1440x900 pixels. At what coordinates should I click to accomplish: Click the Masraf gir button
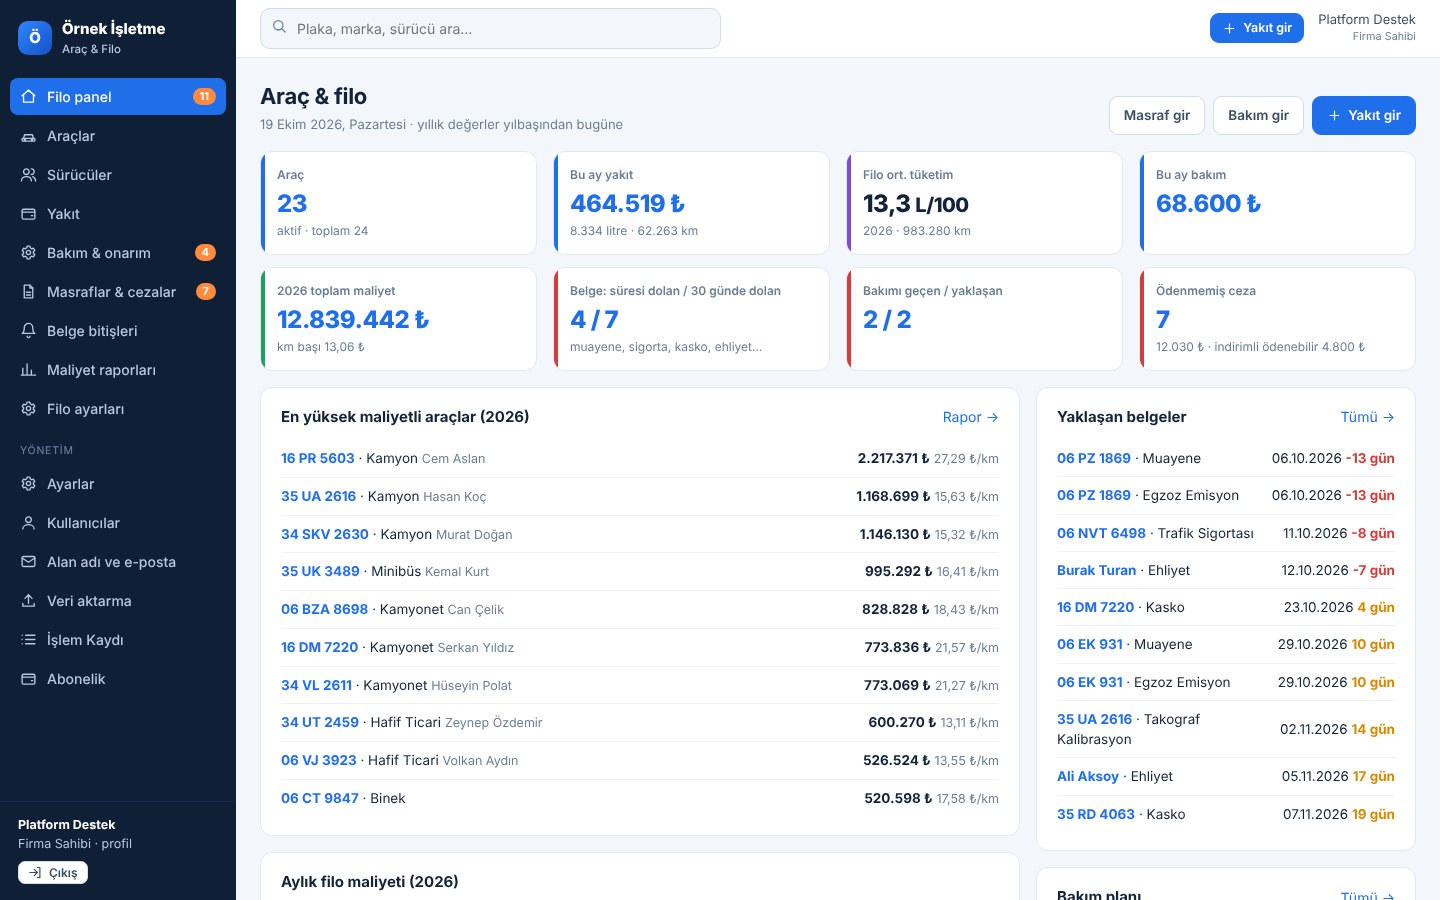[x=1157, y=115]
